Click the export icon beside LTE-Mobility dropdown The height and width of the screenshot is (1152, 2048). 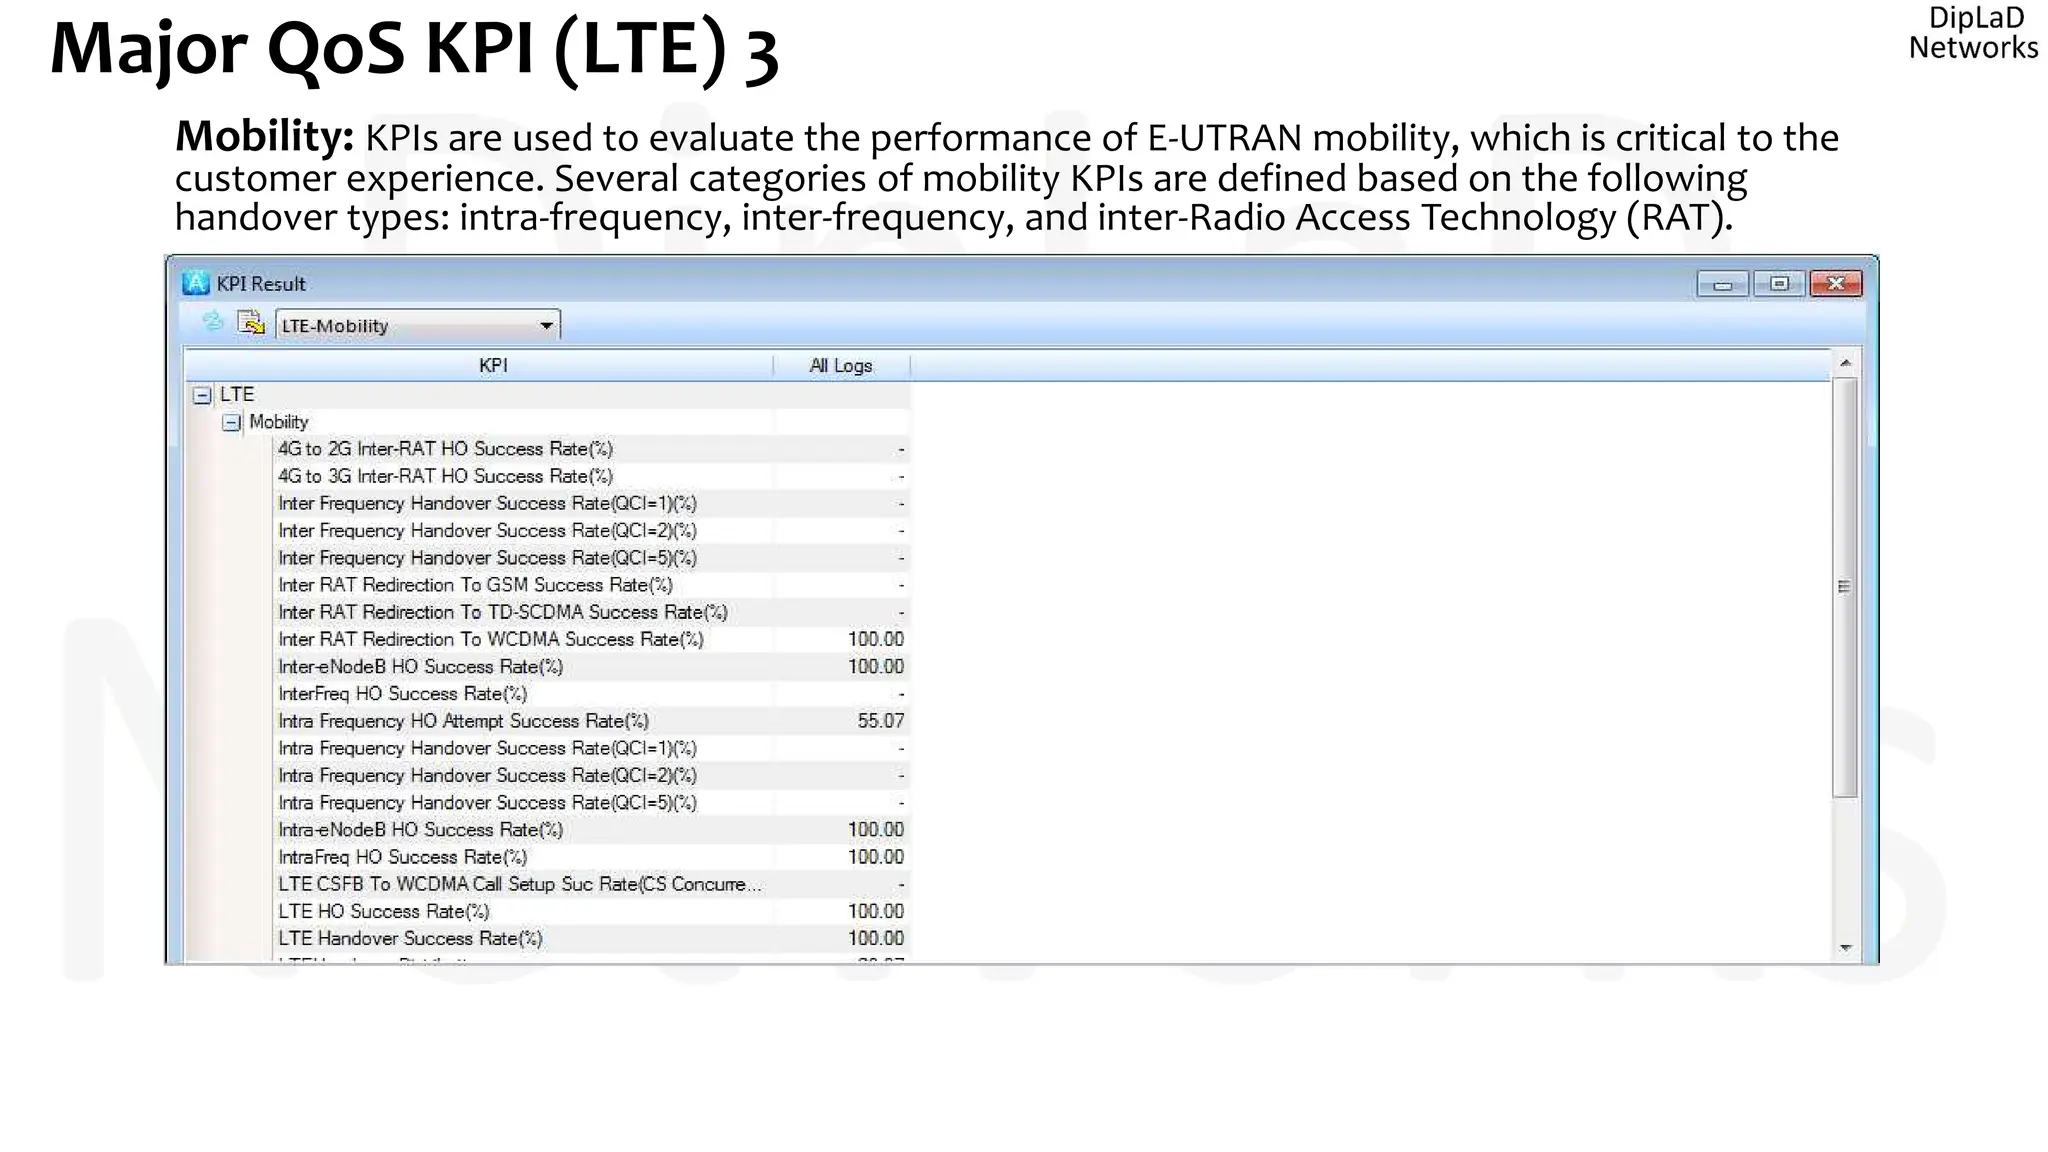pos(251,323)
